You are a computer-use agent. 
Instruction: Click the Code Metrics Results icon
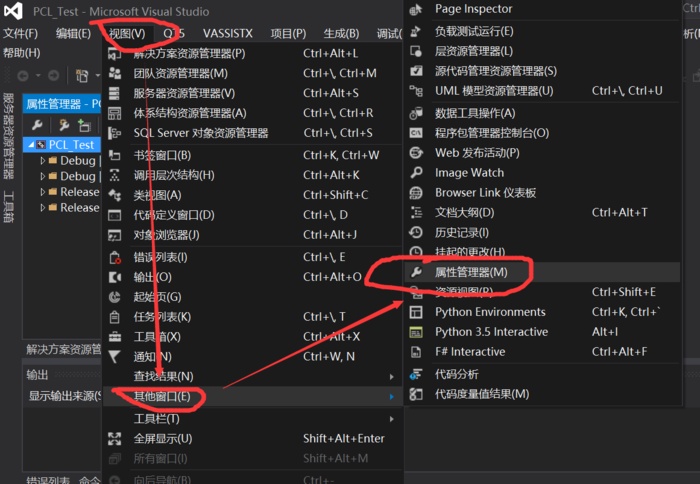click(416, 394)
